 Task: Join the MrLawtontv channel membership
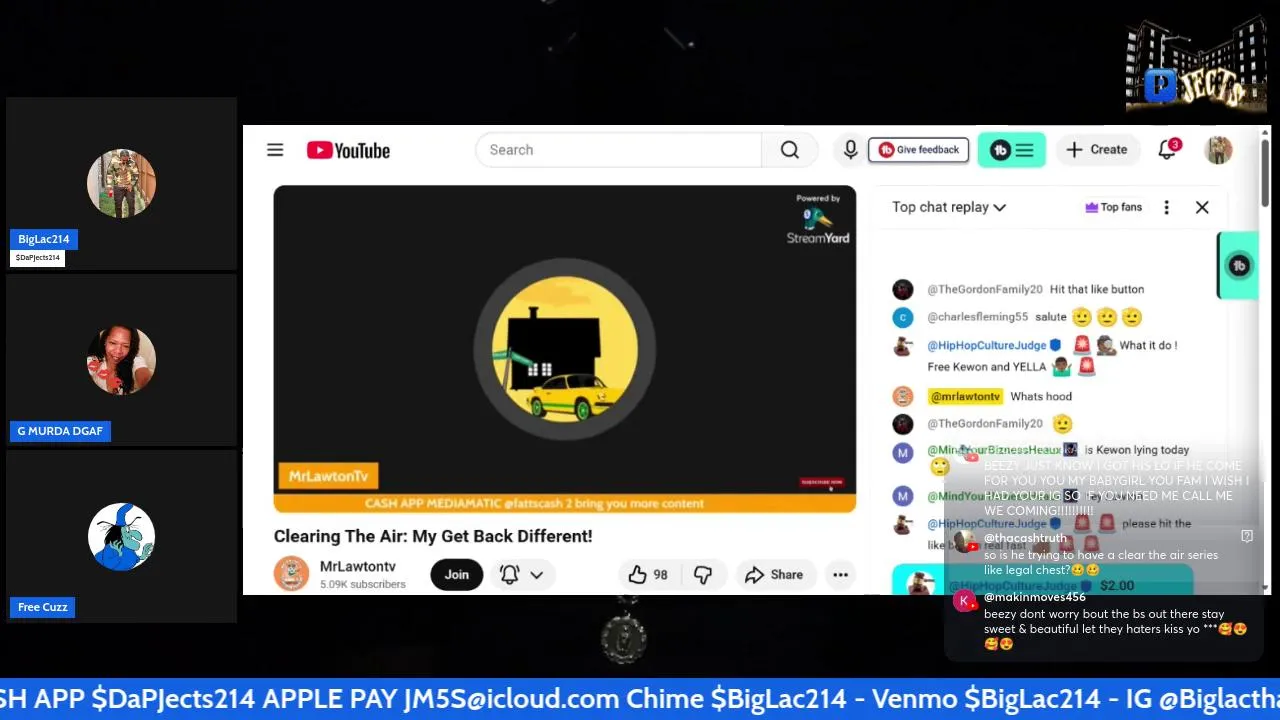pyautogui.click(x=456, y=574)
